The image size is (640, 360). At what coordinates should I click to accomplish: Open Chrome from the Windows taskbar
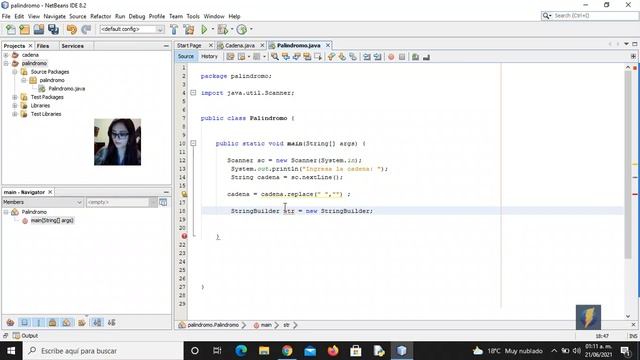coord(287,351)
